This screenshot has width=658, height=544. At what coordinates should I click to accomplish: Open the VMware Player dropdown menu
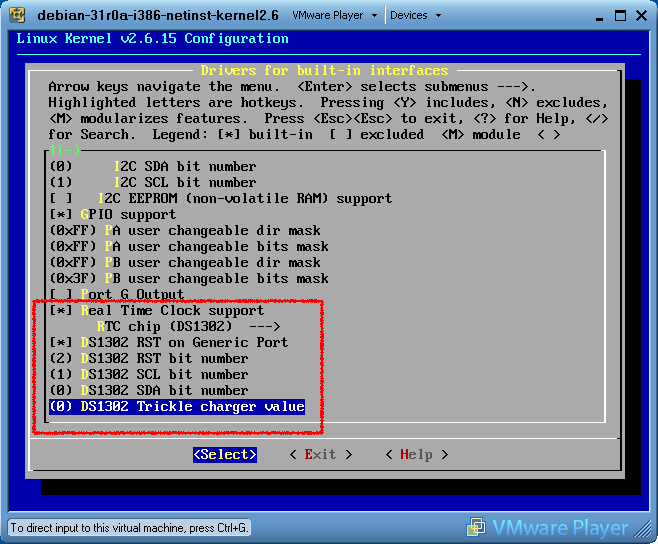[x=335, y=16]
